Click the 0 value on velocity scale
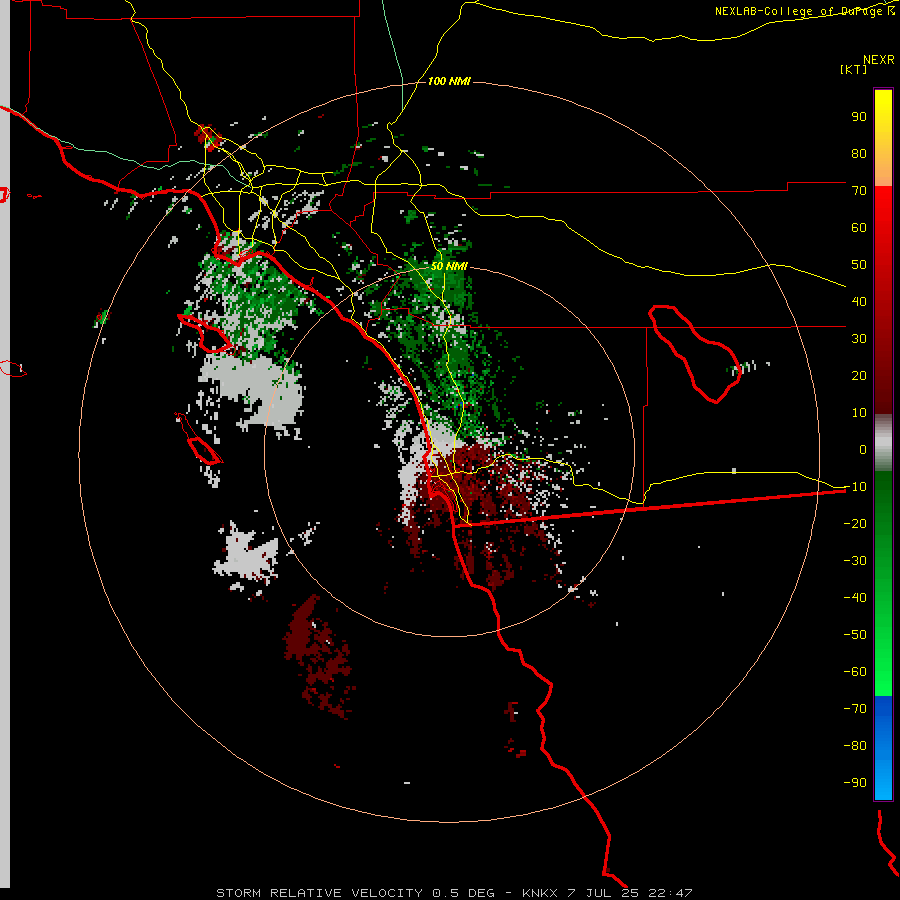 [x=863, y=449]
